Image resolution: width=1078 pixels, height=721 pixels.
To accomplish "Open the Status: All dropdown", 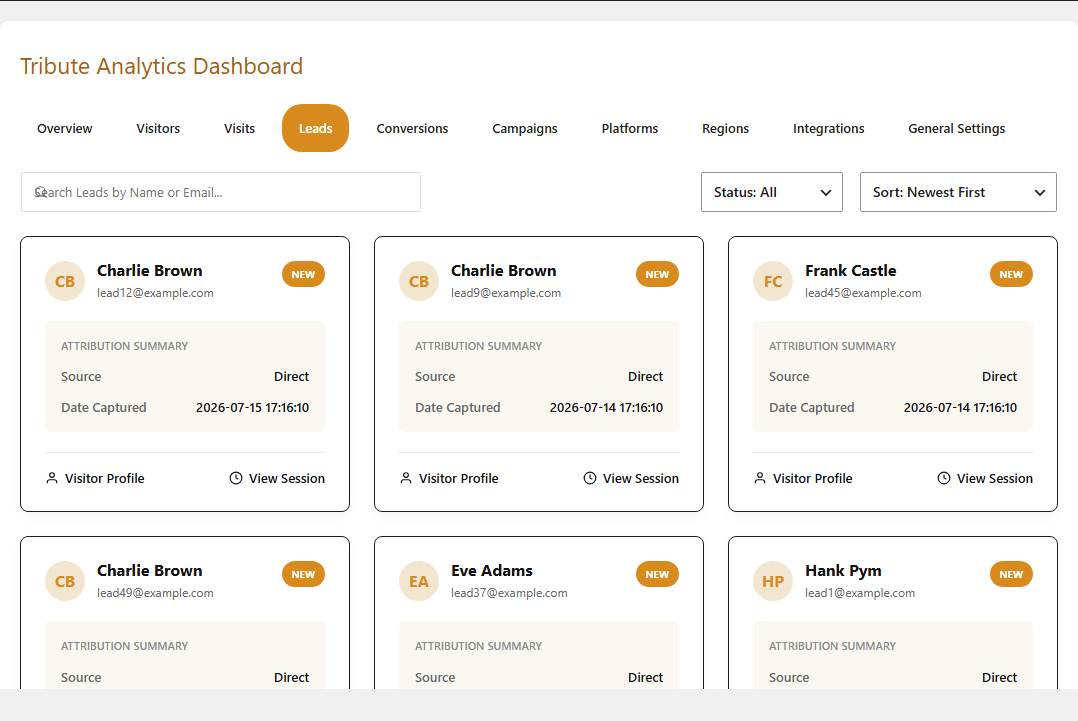I will pyautogui.click(x=771, y=192).
